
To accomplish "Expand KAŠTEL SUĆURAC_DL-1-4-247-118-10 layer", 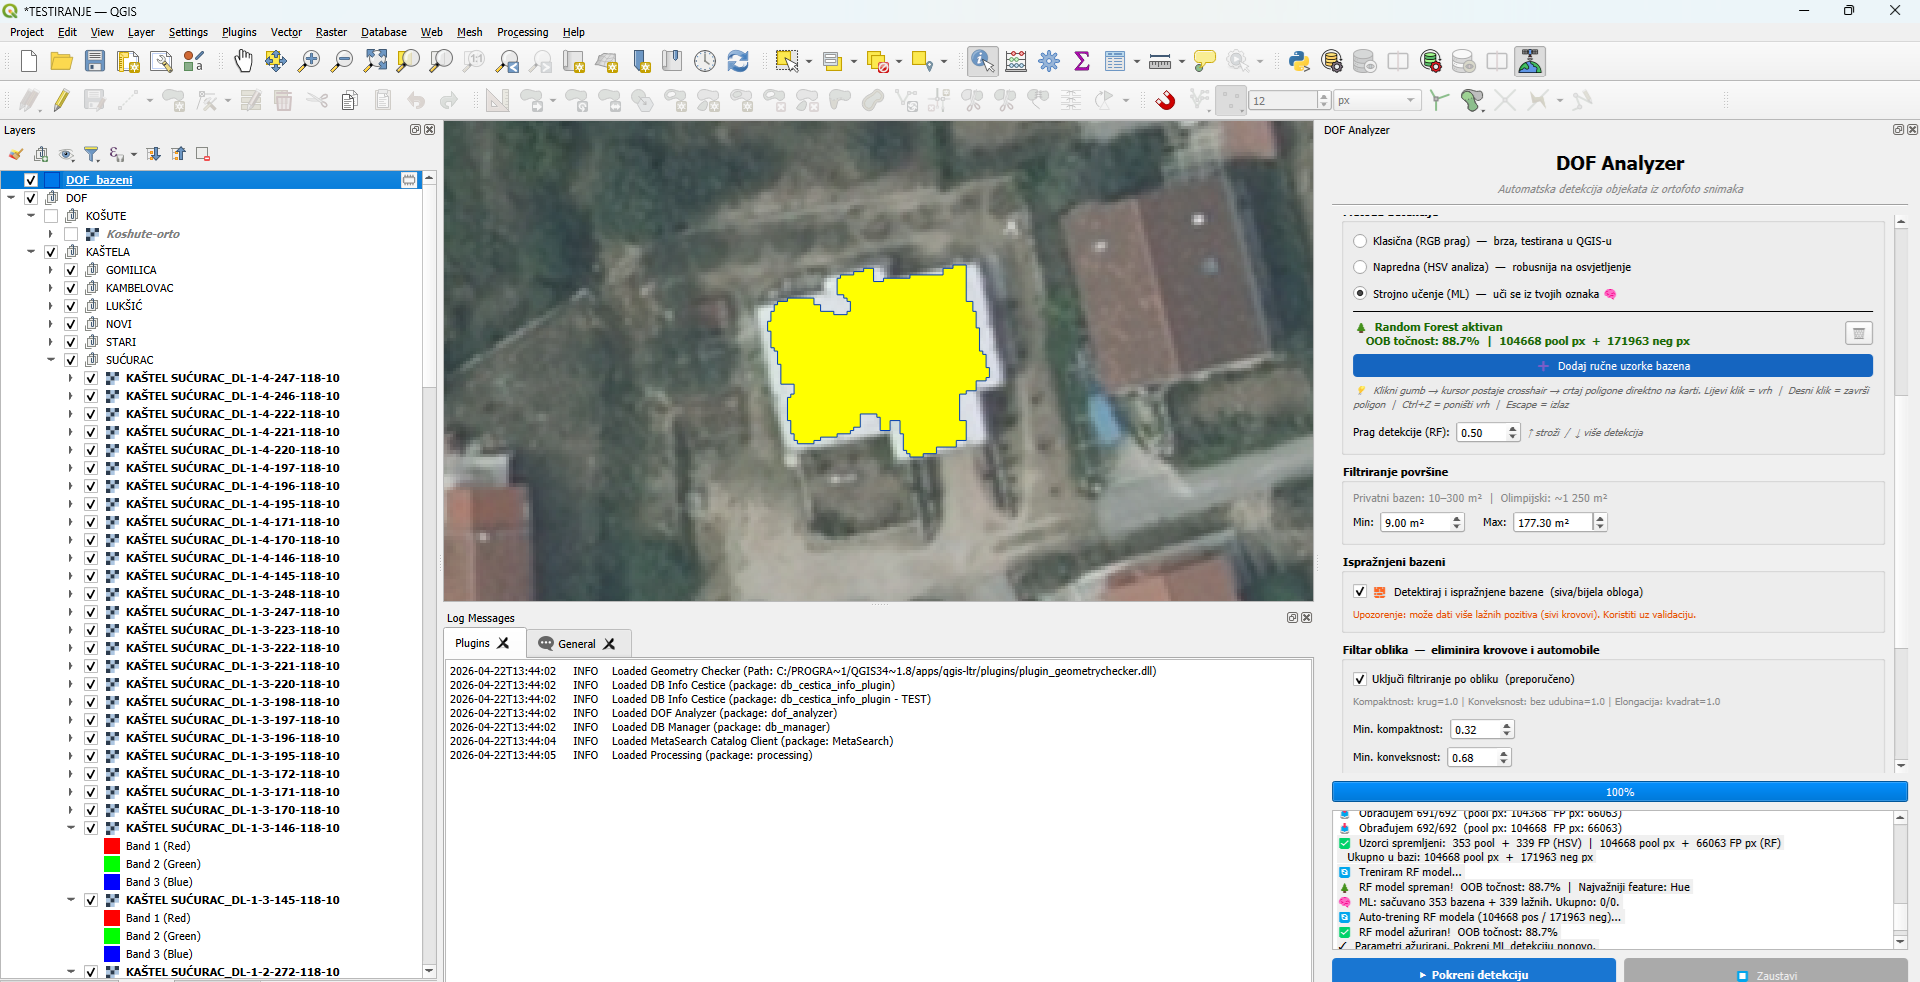I will click(x=71, y=378).
